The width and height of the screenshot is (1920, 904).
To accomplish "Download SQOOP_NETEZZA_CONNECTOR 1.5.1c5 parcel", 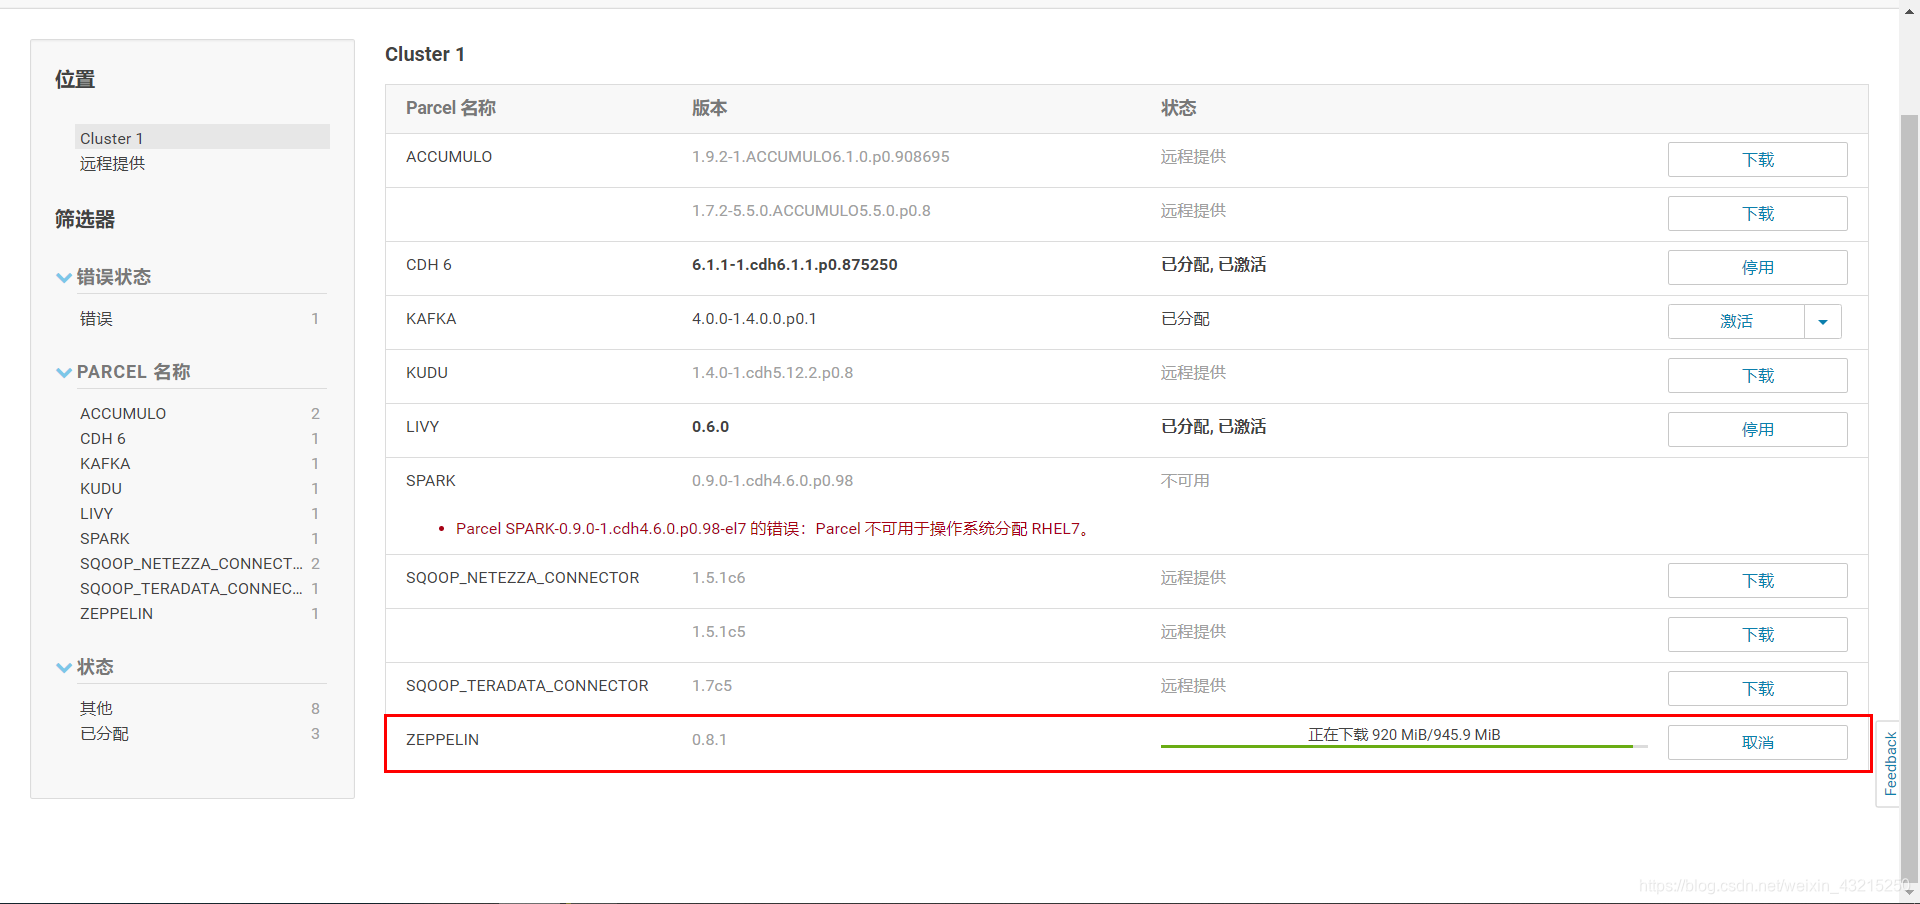I will point(1757,635).
